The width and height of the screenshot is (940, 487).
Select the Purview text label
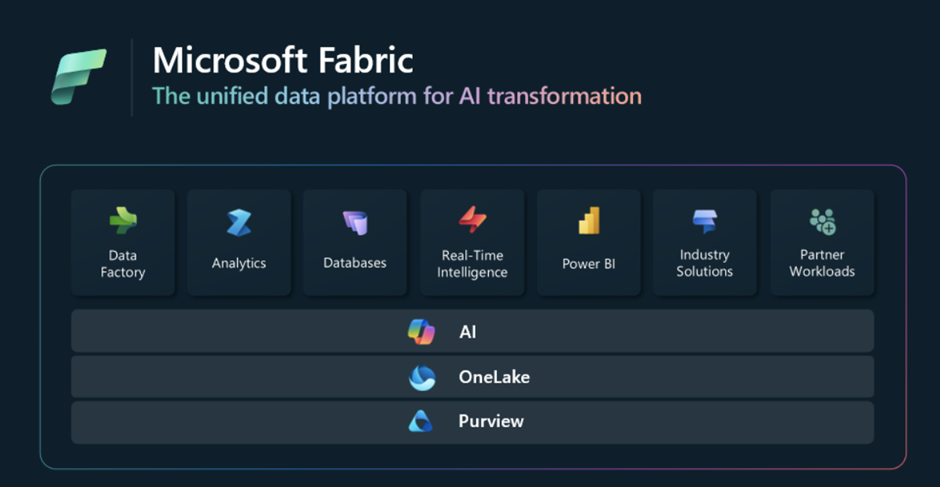(490, 422)
